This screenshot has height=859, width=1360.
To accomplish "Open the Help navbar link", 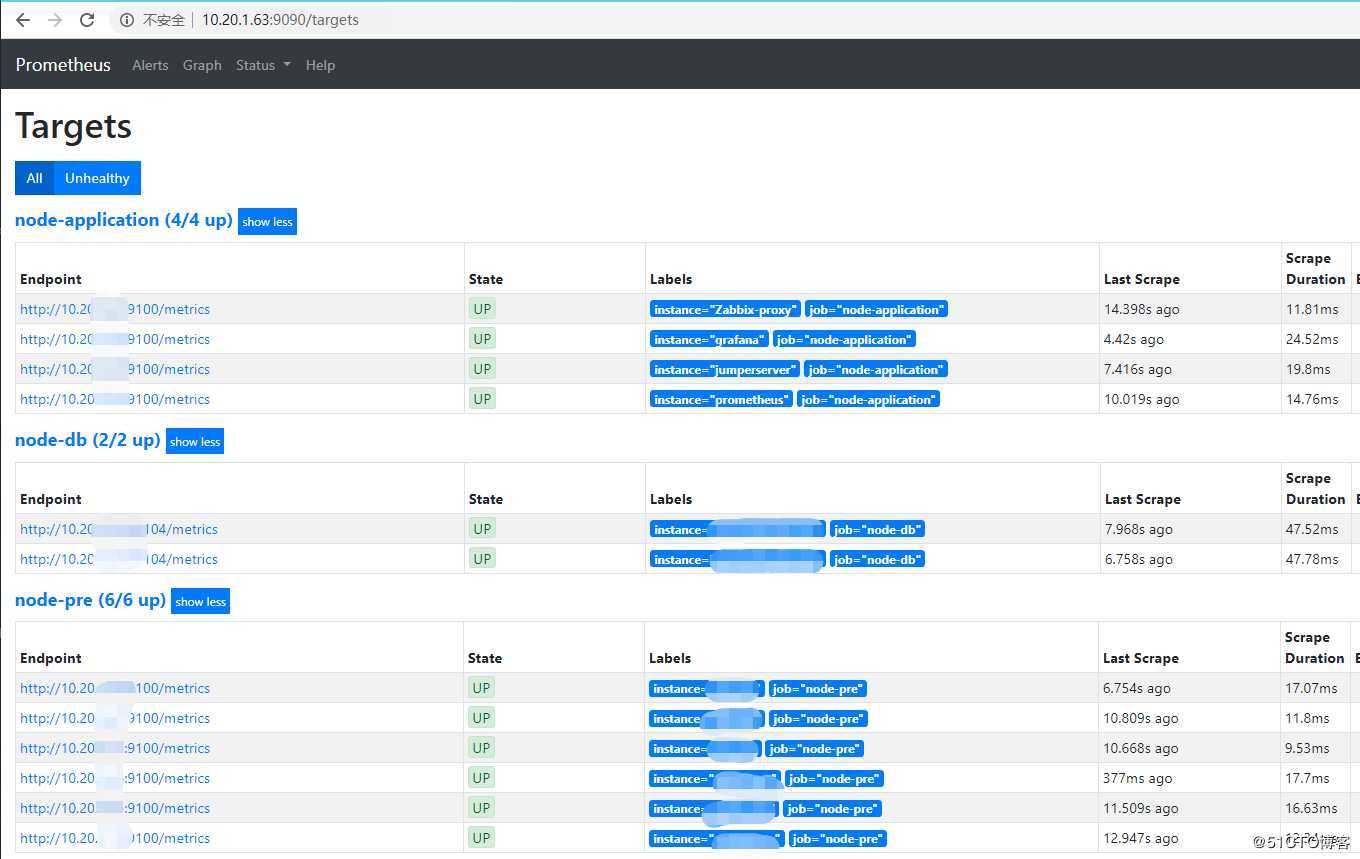I will pos(320,65).
